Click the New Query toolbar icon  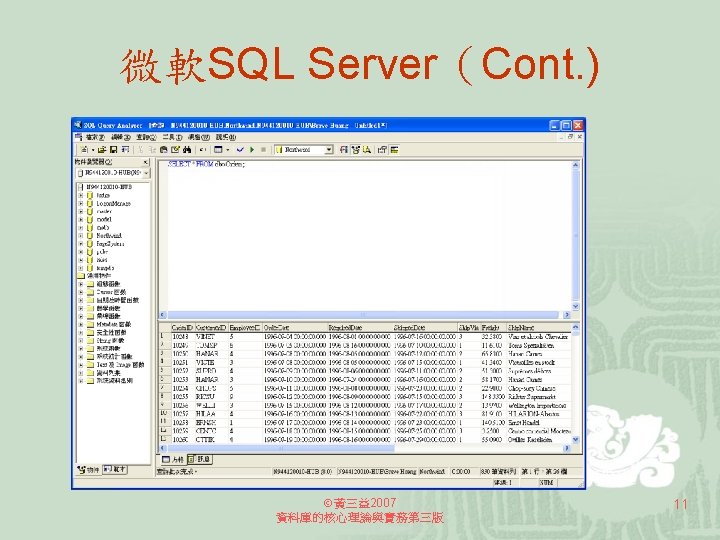pos(84,150)
